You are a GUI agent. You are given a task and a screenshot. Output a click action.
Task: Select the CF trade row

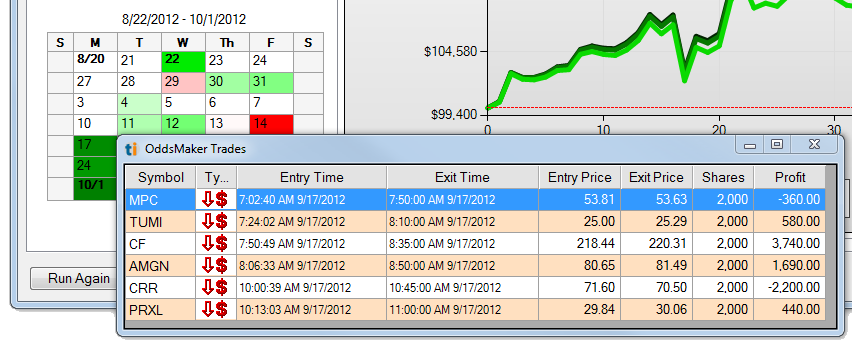tap(475, 243)
